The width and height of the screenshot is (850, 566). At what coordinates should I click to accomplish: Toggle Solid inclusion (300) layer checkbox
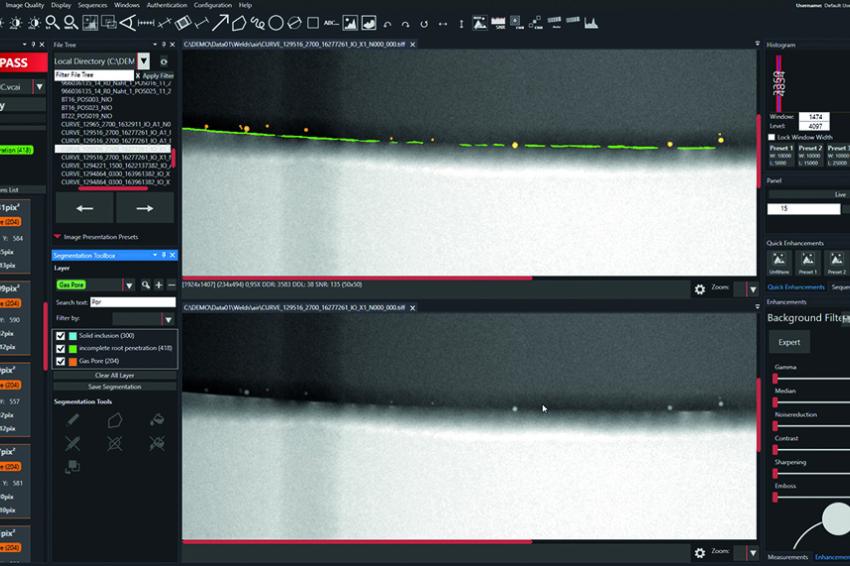click(60, 336)
